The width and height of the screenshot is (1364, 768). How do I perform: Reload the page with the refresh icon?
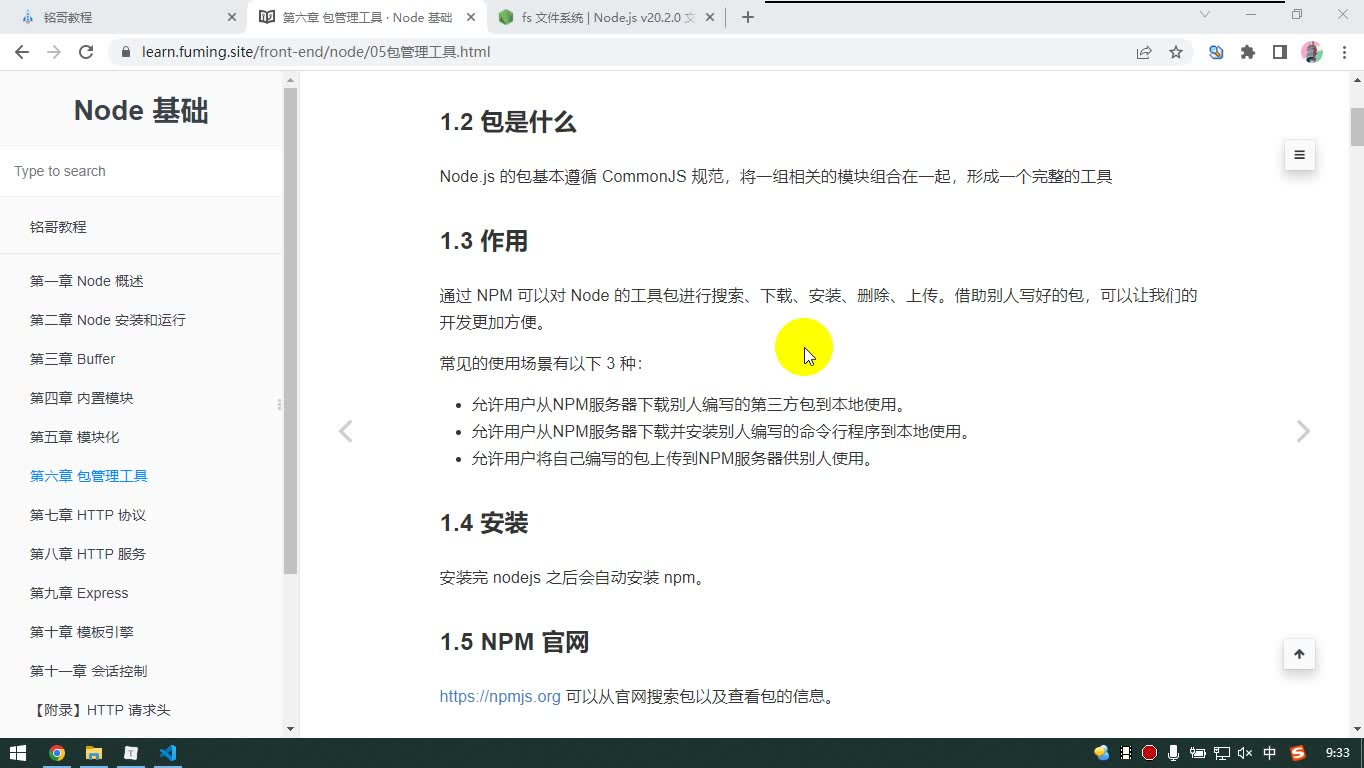click(x=86, y=52)
